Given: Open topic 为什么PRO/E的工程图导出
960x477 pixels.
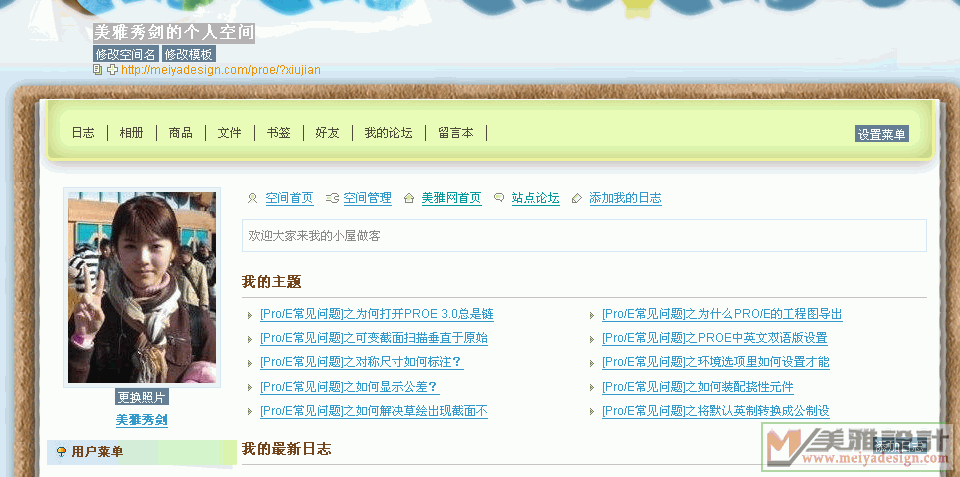Looking at the screenshot, I should click(x=722, y=314).
